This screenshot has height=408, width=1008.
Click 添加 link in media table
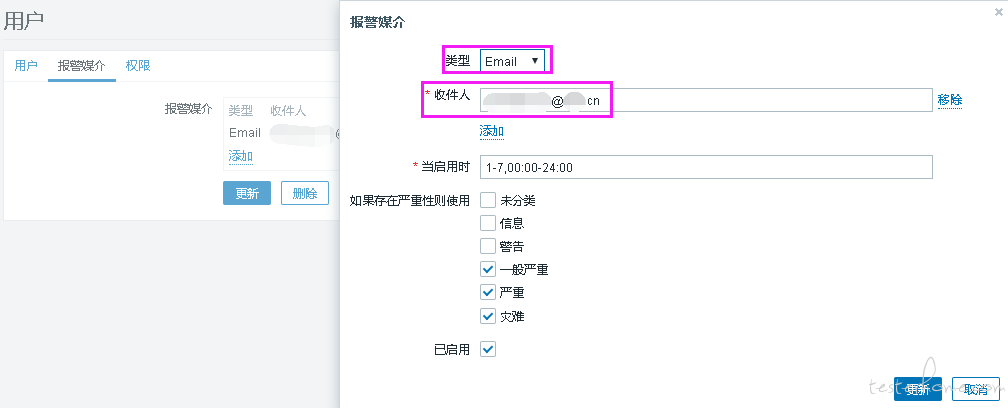click(x=240, y=155)
